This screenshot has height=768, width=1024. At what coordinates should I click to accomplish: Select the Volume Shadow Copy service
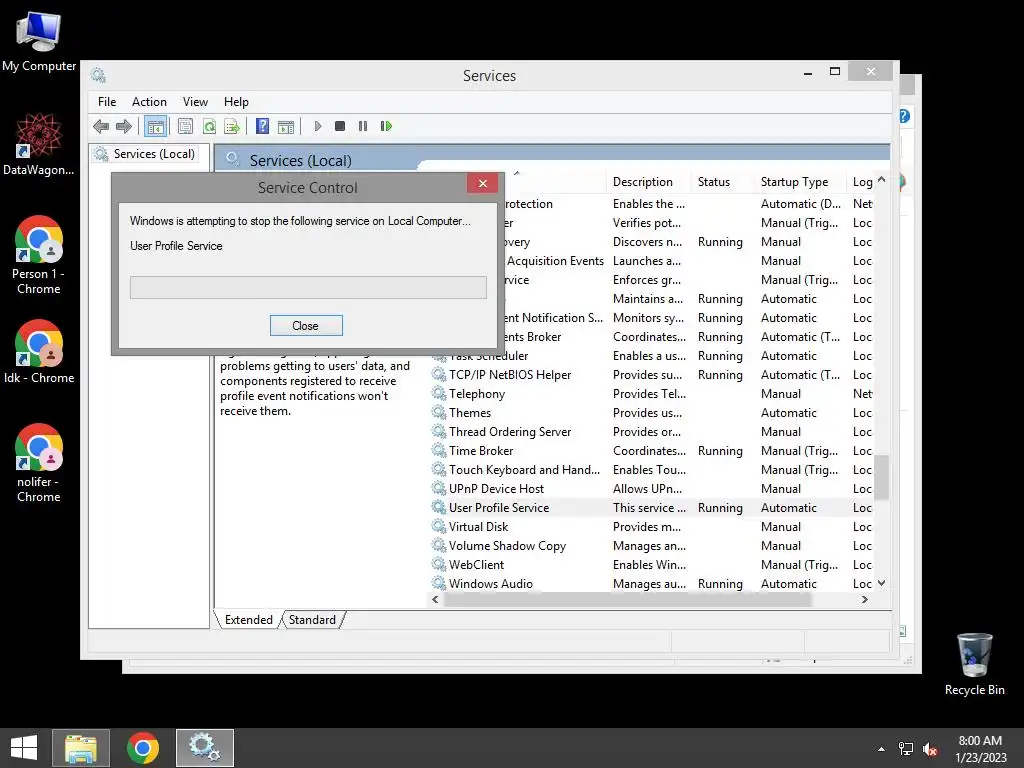pyautogui.click(x=652, y=545)
